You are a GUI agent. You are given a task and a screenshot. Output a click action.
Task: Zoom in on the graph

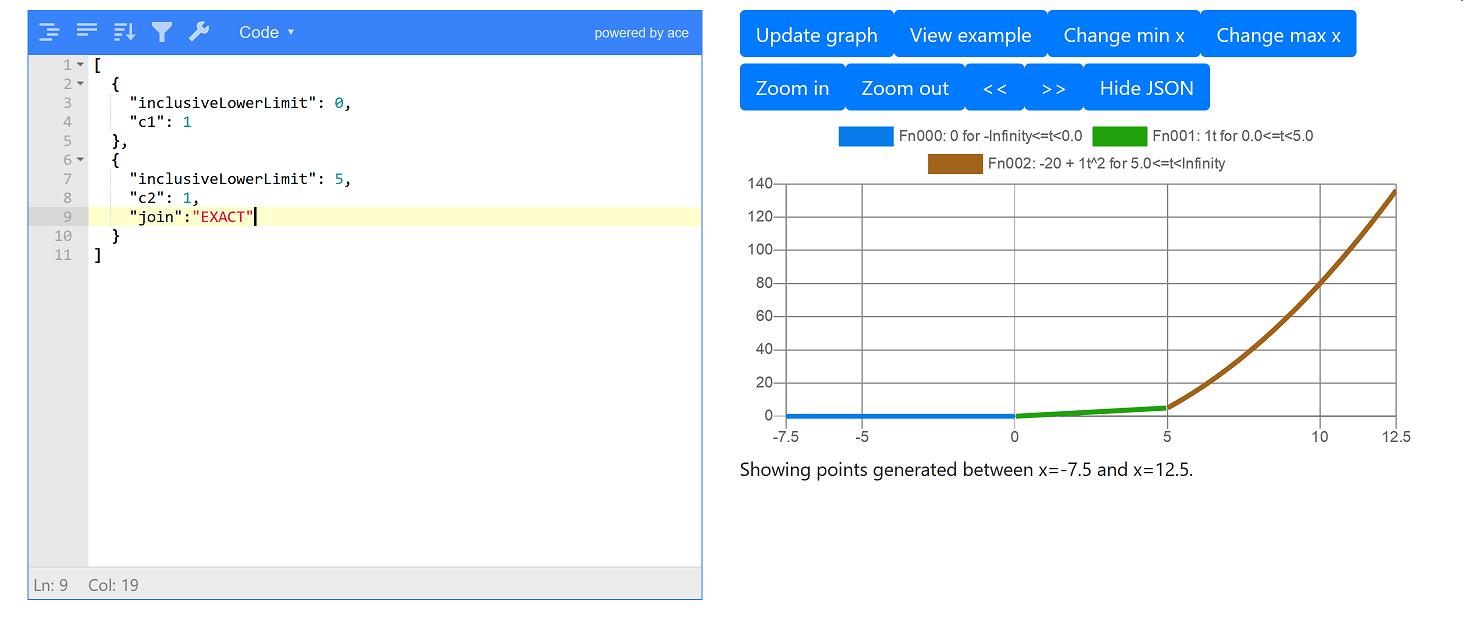[792, 88]
